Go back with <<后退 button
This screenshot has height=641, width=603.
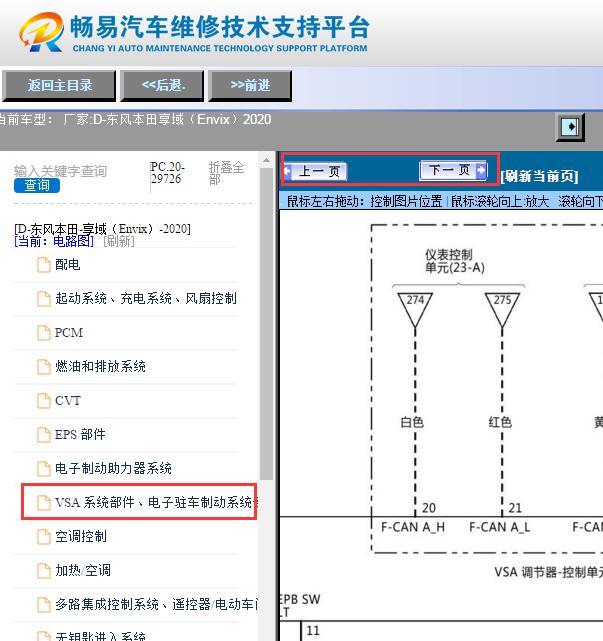click(162, 85)
